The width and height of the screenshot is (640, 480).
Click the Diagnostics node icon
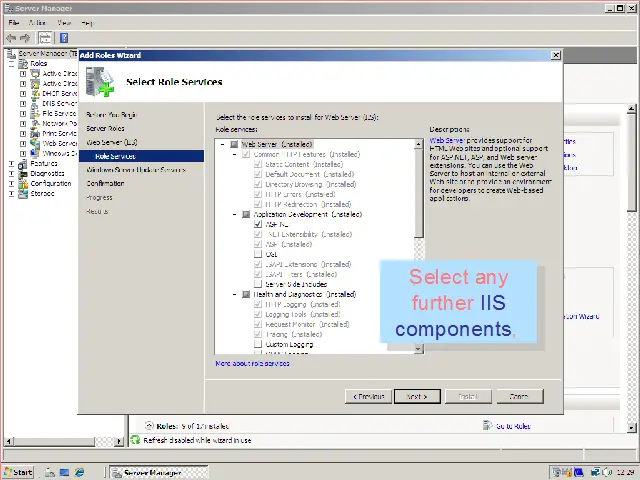click(x=23, y=173)
